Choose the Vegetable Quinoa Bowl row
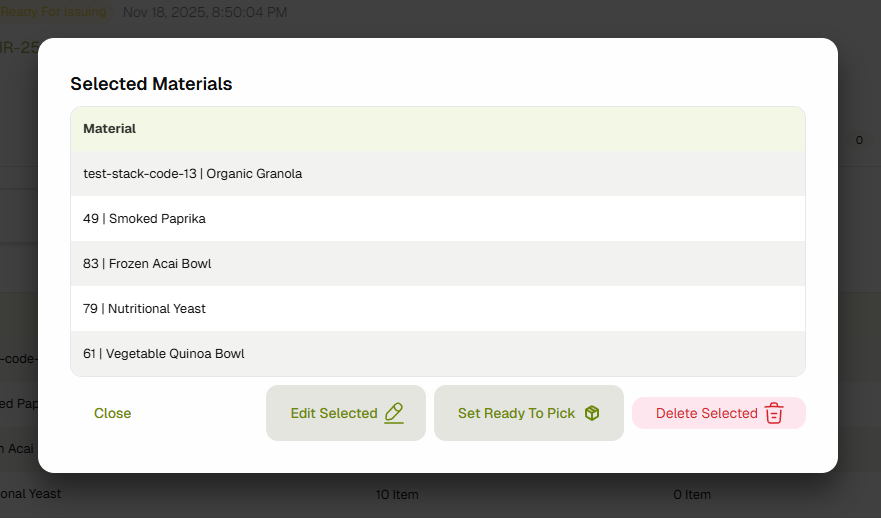 point(164,354)
